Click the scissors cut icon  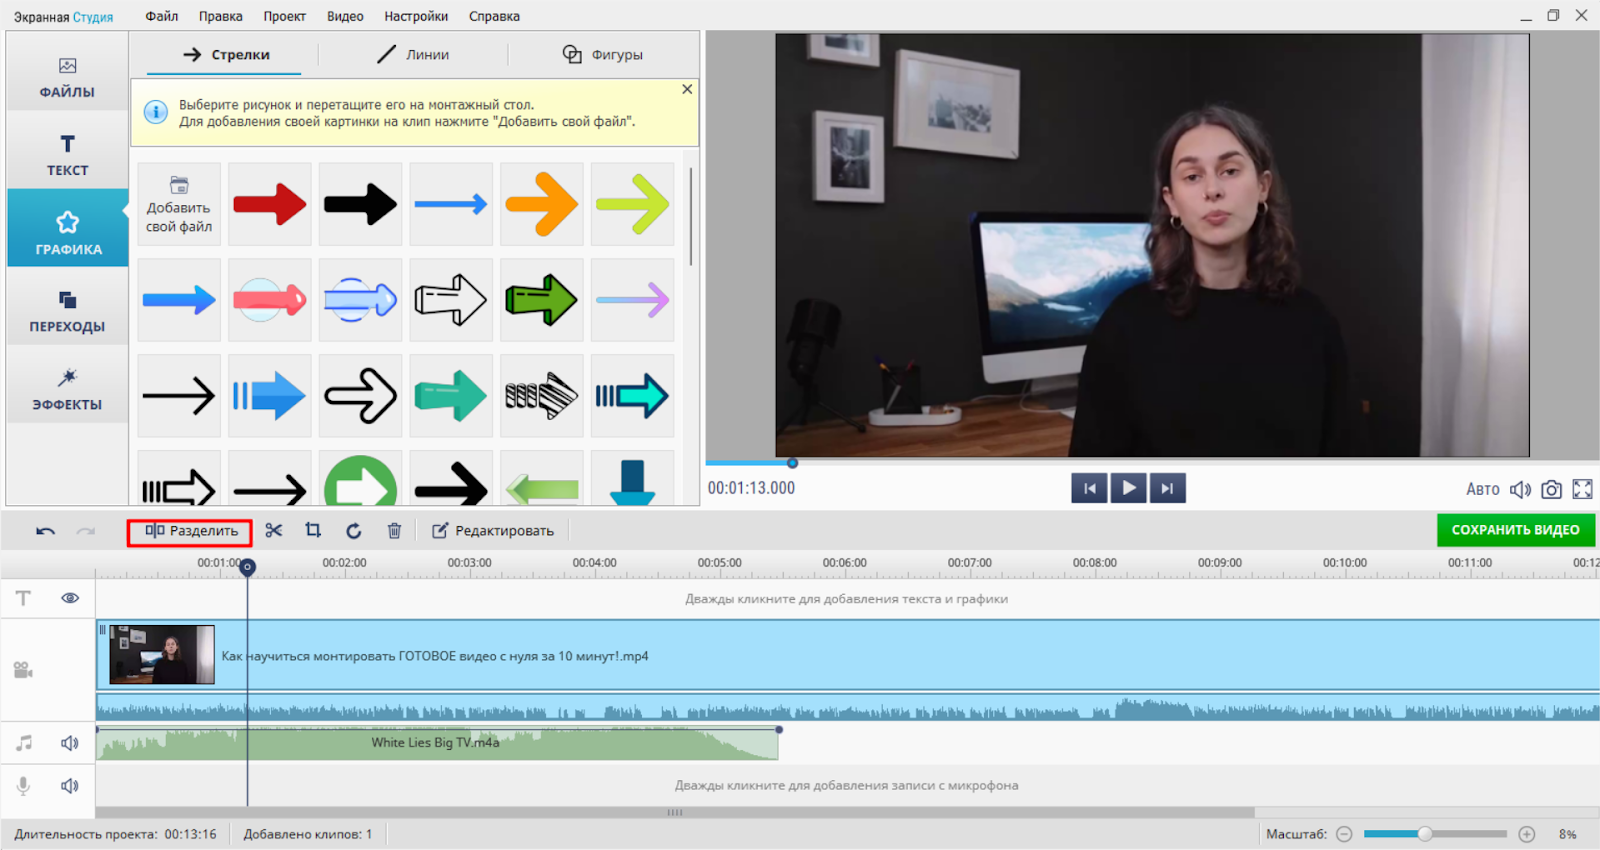[274, 531]
